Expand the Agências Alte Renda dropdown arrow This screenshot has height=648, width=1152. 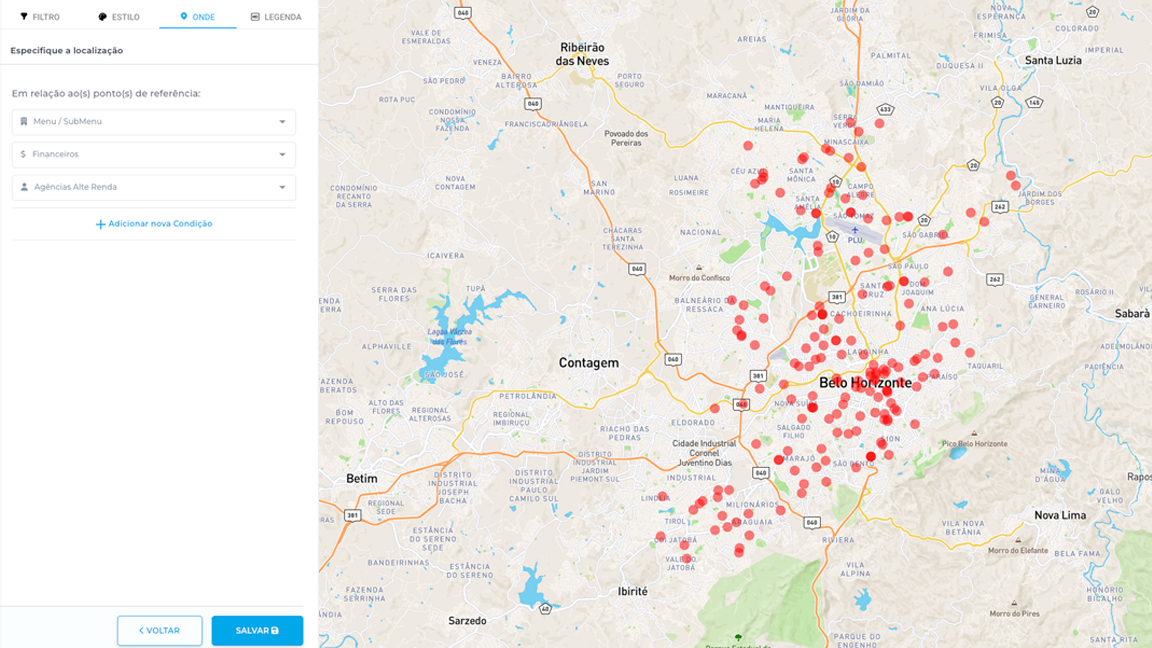[x=282, y=187]
